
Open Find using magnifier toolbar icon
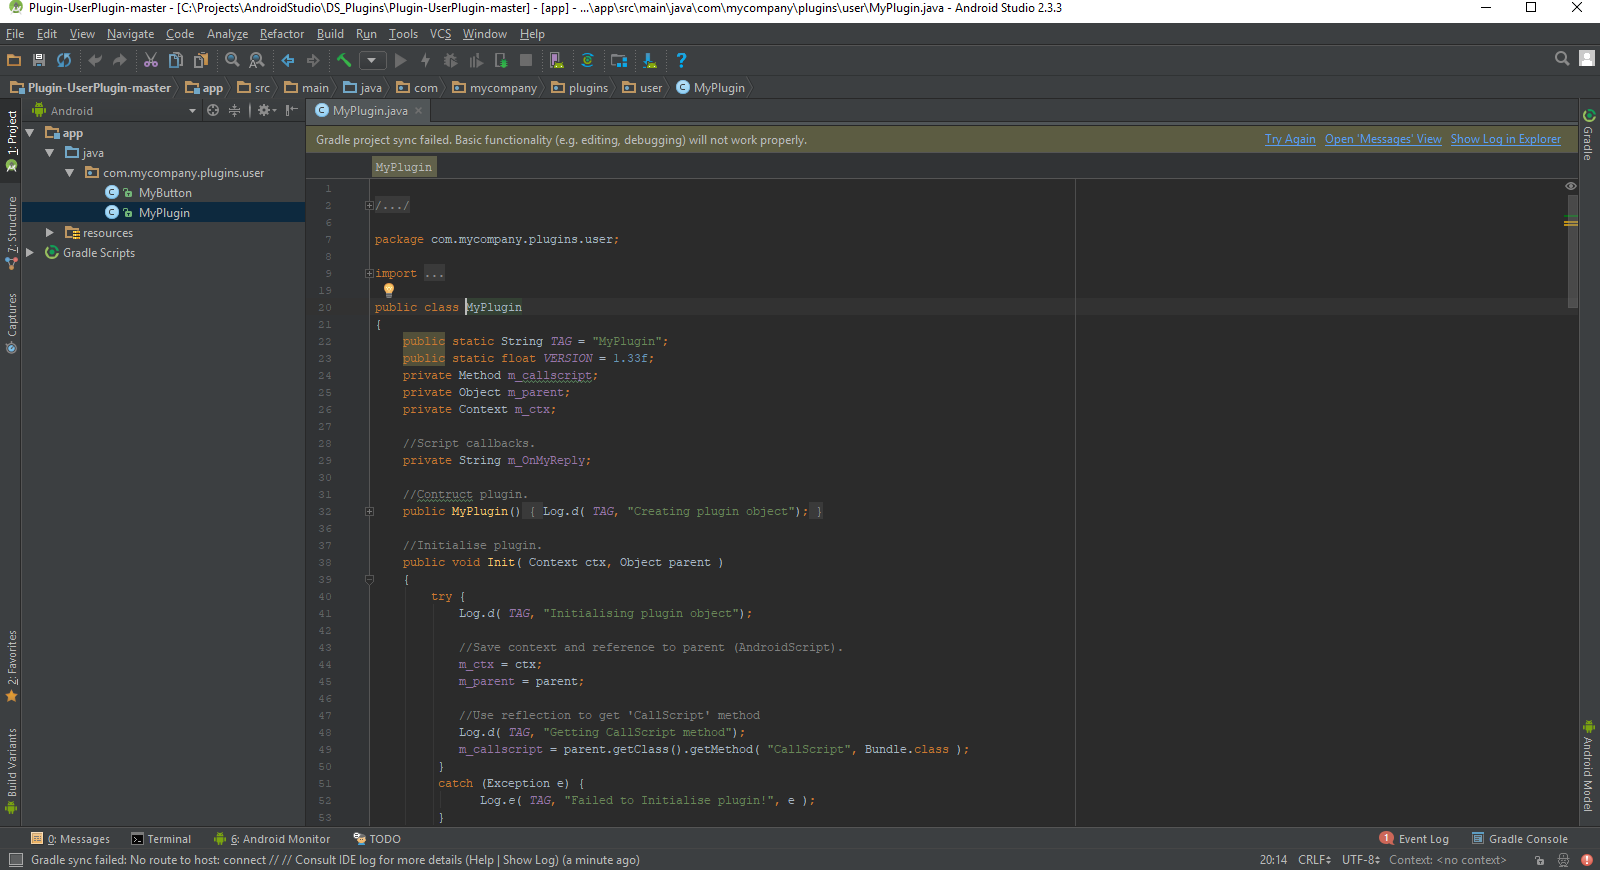tap(232, 60)
